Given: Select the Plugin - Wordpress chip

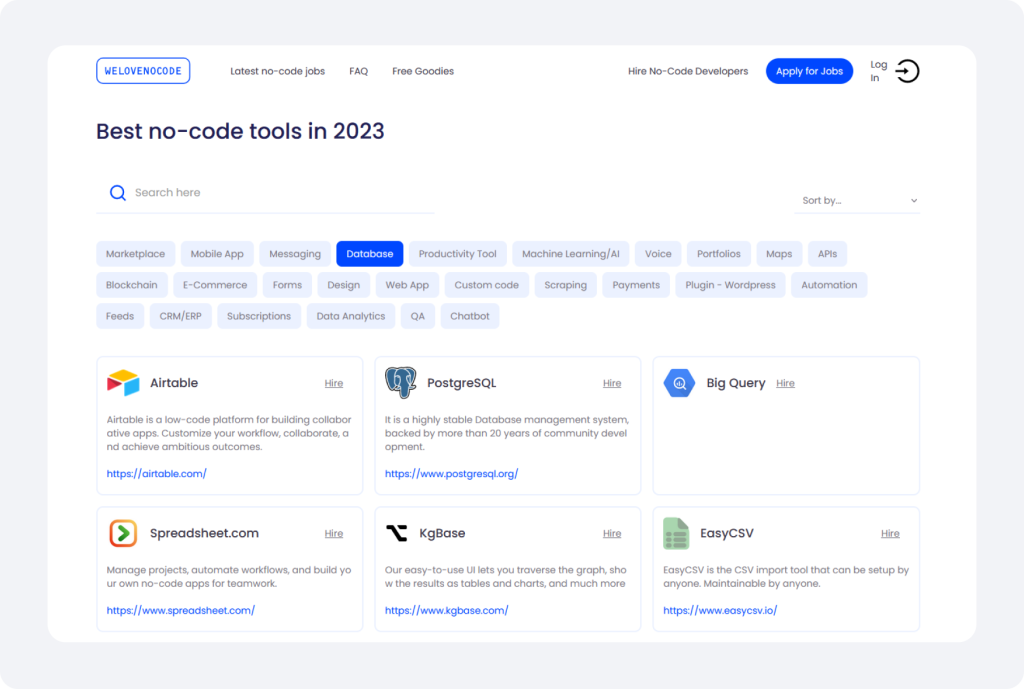Looking at the screenshot, I should [730, 285].
